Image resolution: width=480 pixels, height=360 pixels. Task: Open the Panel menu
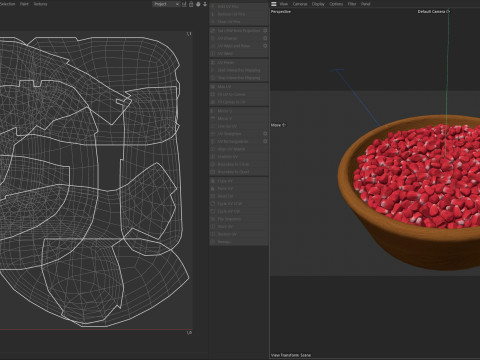point(366,4)
